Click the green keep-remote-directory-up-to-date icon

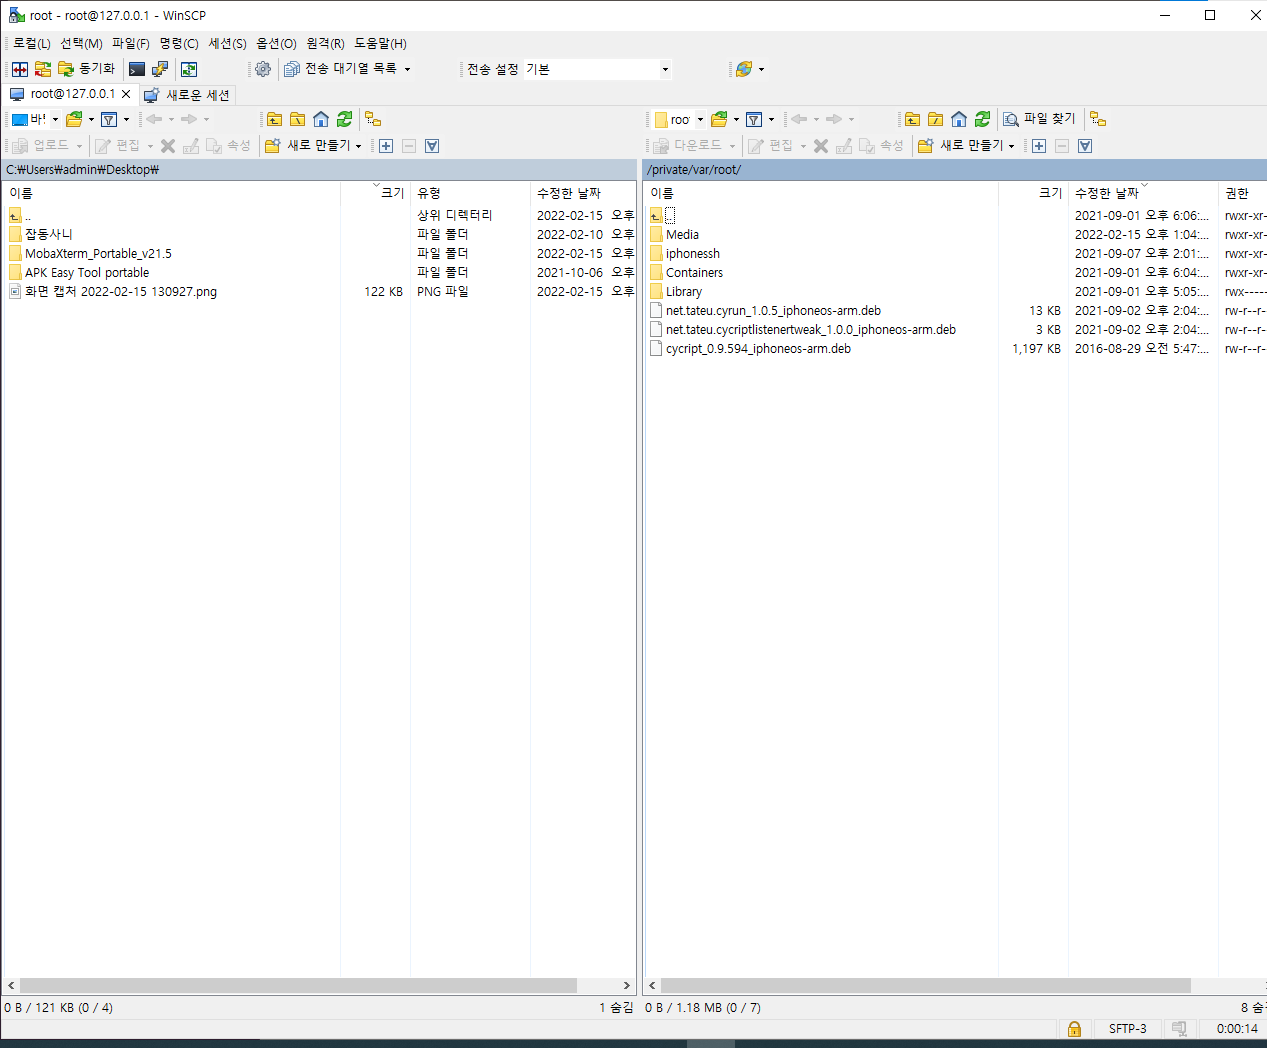click(188, 69)
